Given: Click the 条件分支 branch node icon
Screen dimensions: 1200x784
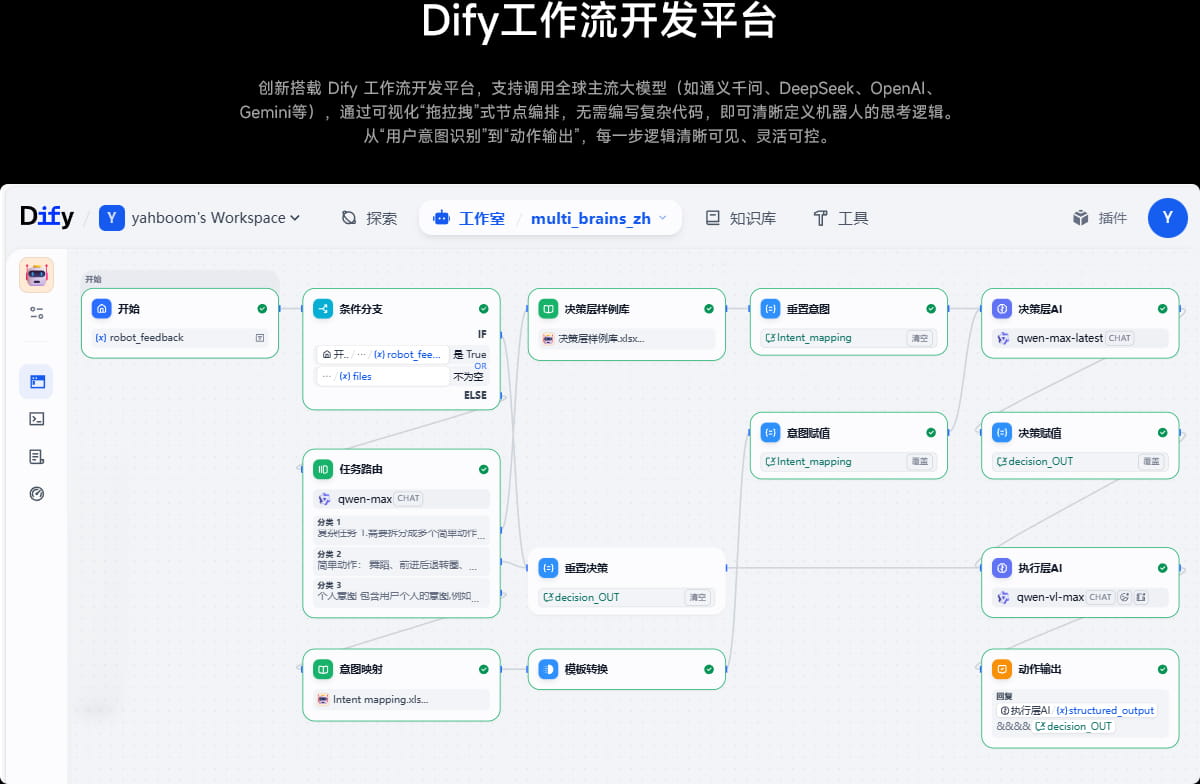Looking at the screenshot, I should [x=323, y=309].
